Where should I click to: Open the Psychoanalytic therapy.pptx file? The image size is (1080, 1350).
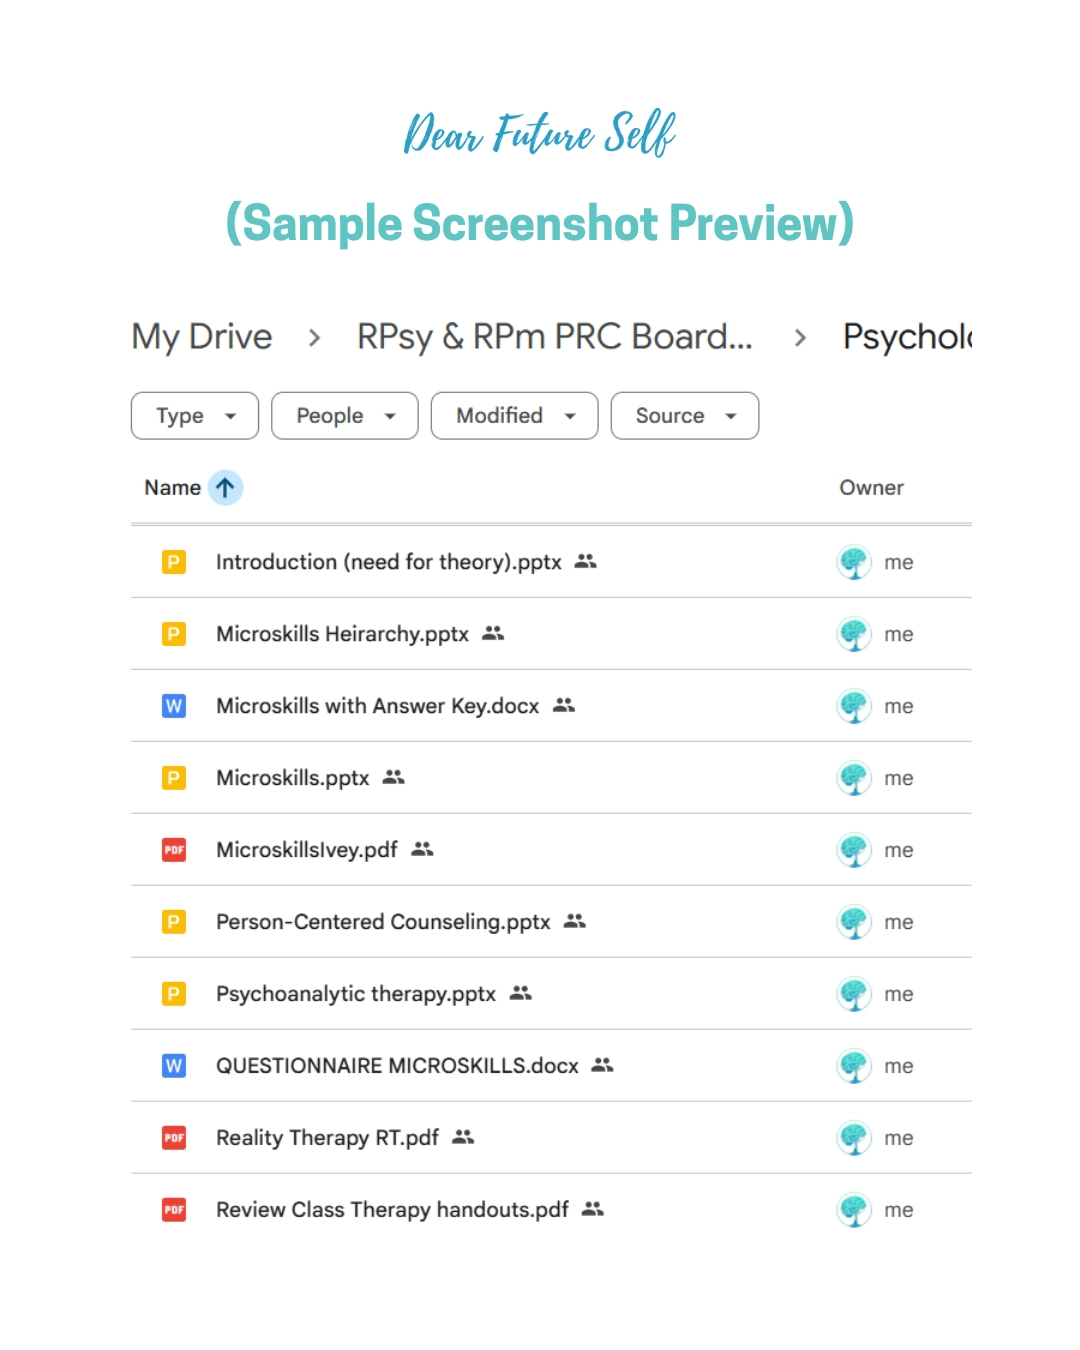tap(356, 994)
